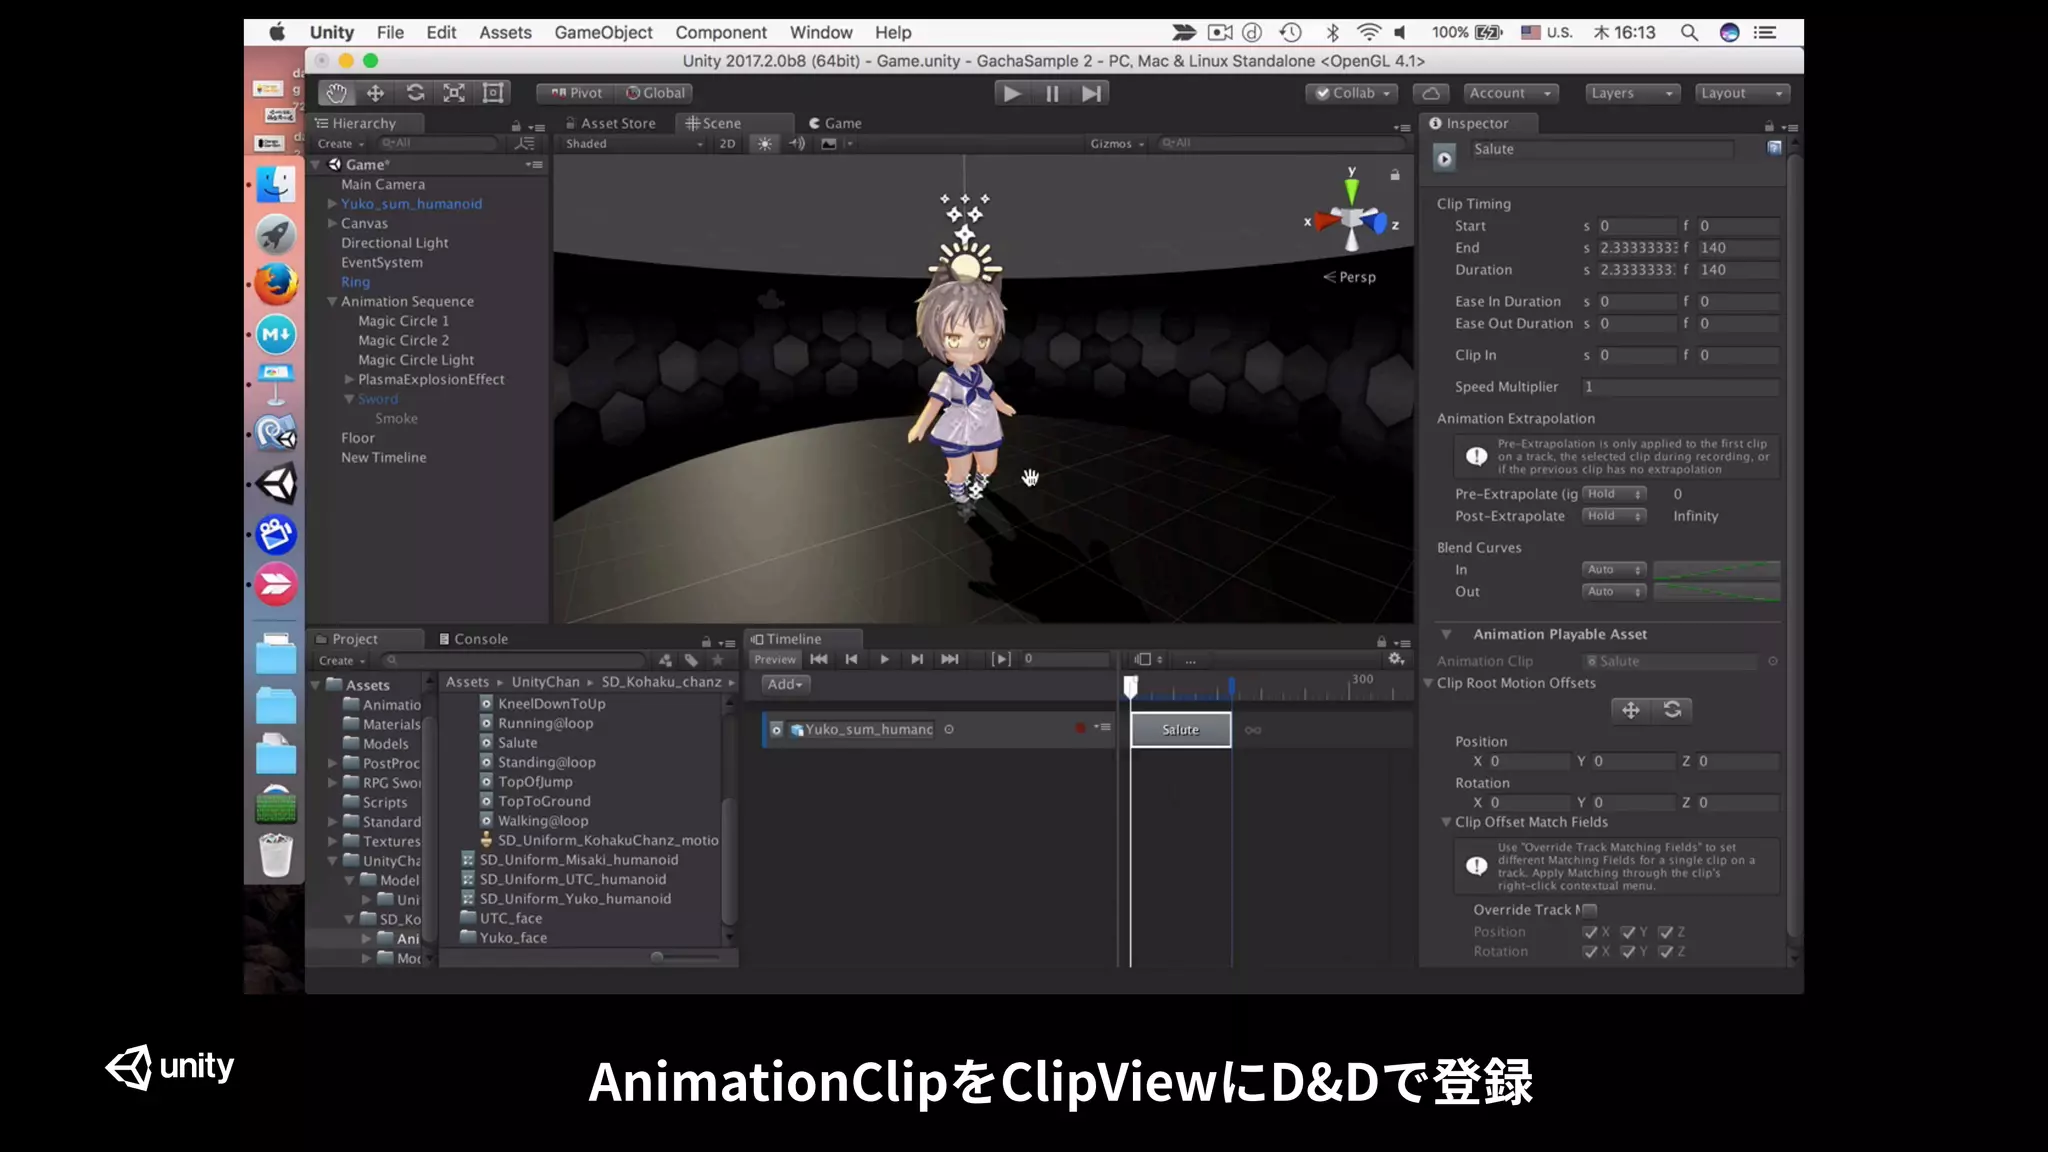Open the Gizmos dropdown
The image size is (2048, 1152).
[1116, 144]
